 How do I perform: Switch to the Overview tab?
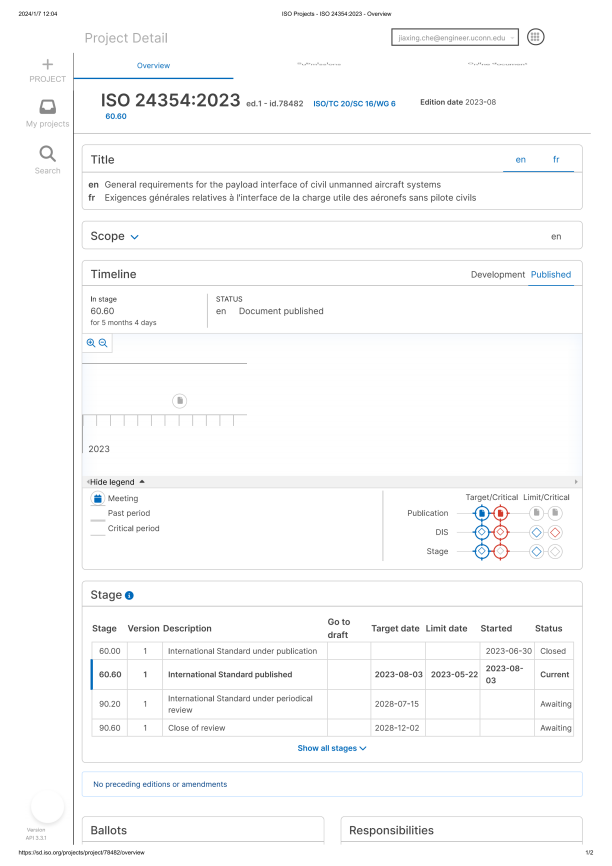tap(153, 66)
